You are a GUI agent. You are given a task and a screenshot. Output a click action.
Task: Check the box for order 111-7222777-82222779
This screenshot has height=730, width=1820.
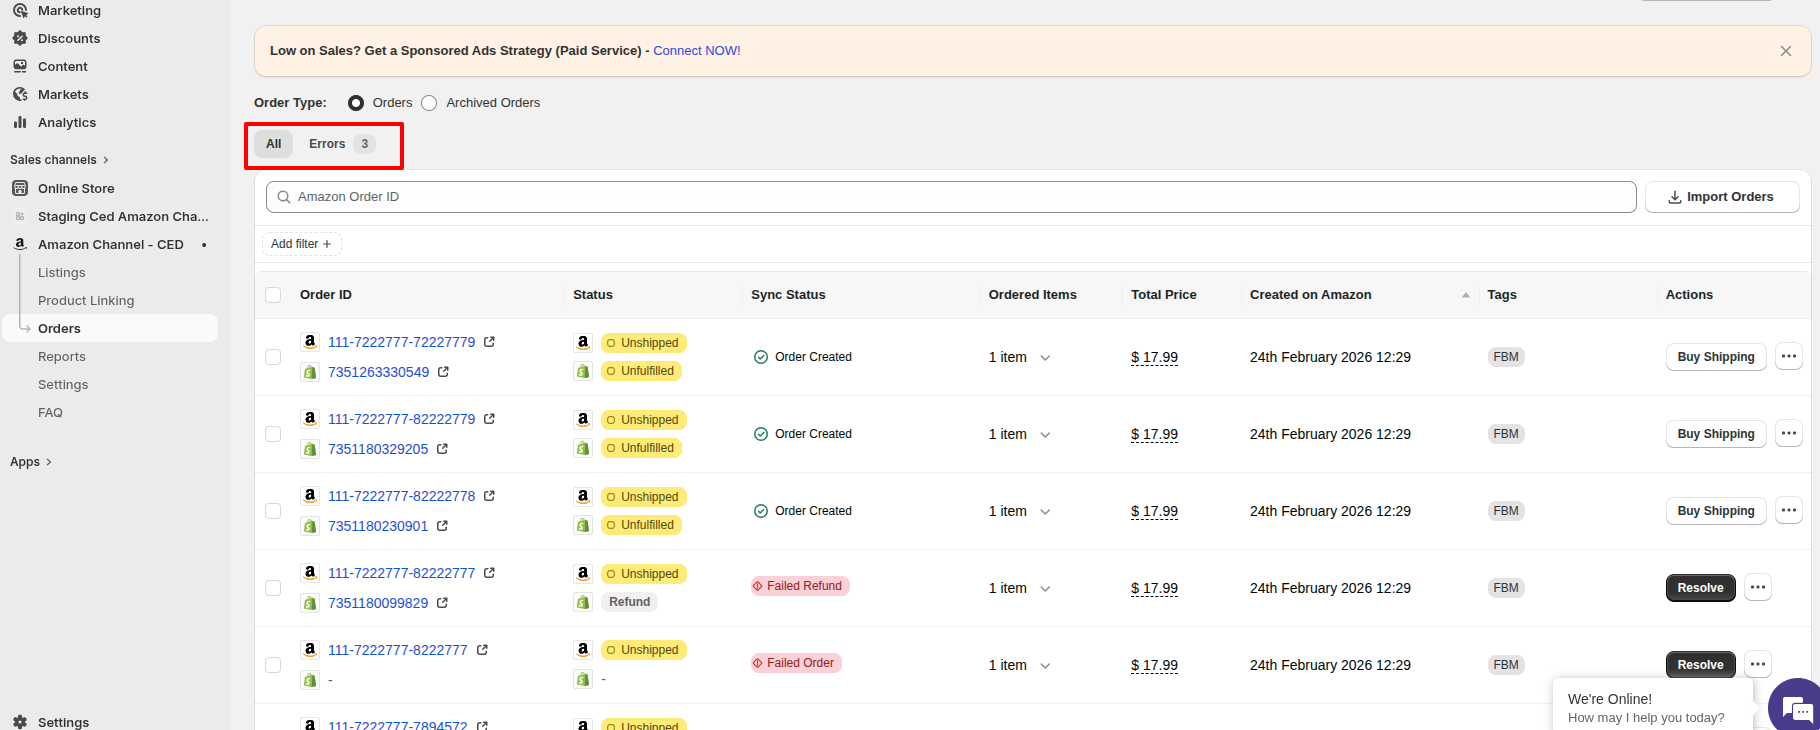[273, 434]
